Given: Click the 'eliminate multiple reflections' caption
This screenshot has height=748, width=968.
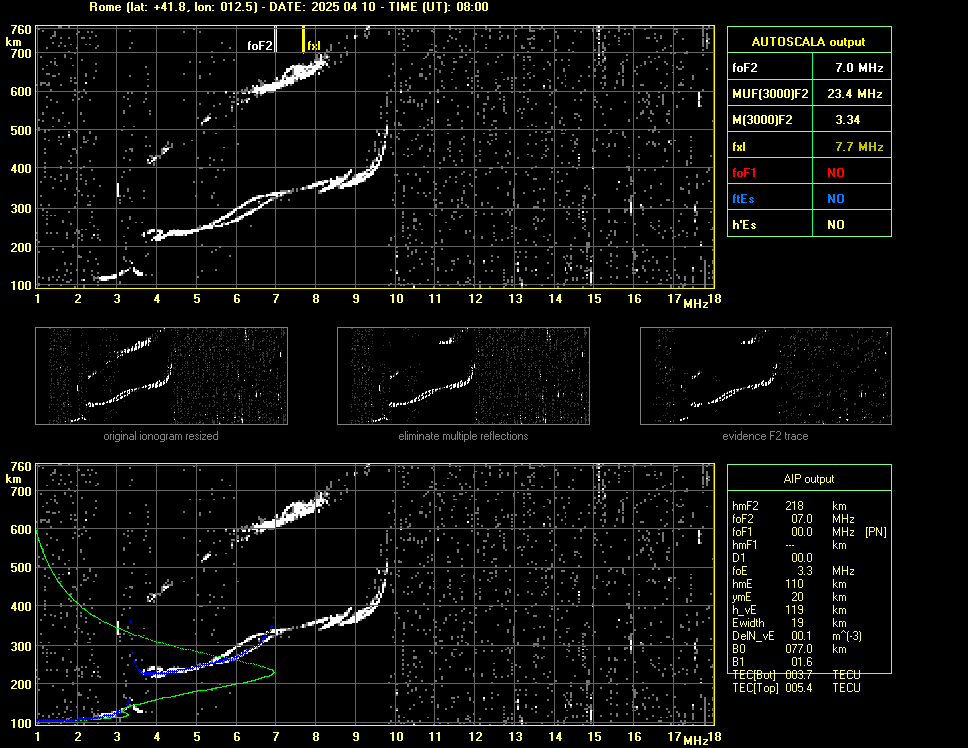Looking at the screenshot, I should tap(463, 436).
